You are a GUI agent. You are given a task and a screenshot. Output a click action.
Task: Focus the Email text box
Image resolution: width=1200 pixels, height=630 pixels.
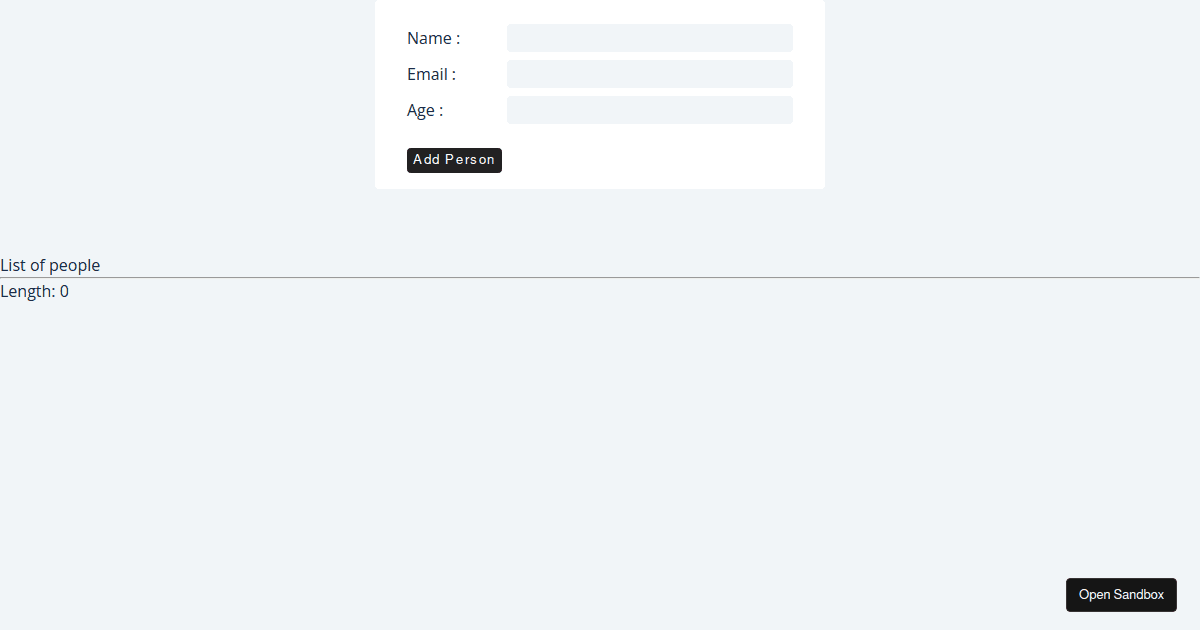point(650,74)
